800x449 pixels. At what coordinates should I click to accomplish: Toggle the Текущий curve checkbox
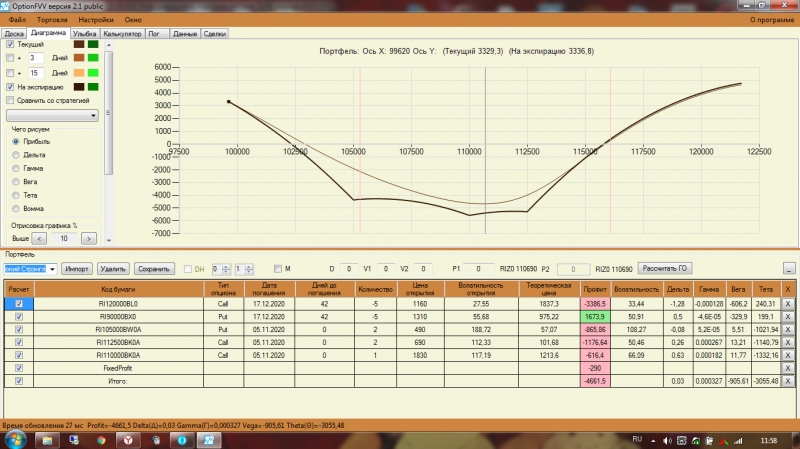[10, 44]
